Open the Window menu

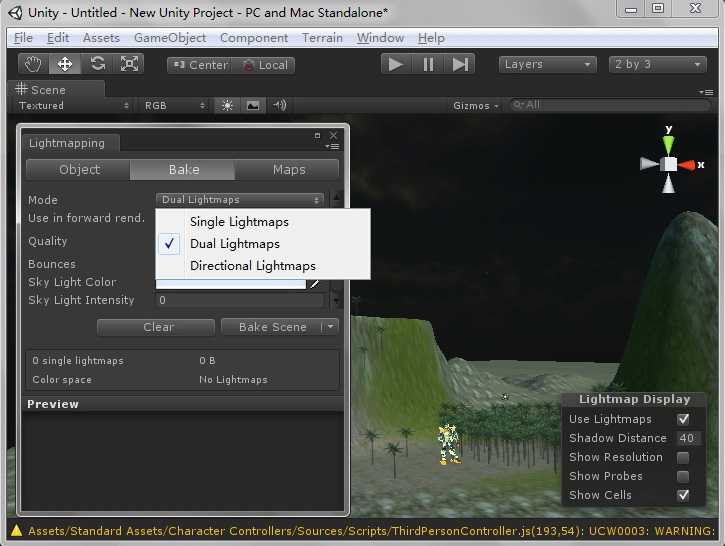click(x=381, y=38)
